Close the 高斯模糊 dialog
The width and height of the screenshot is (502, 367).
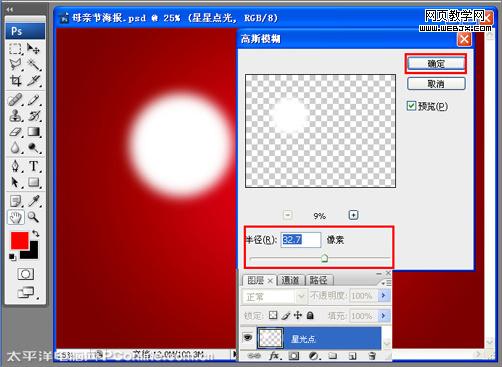tap(464, 40)
